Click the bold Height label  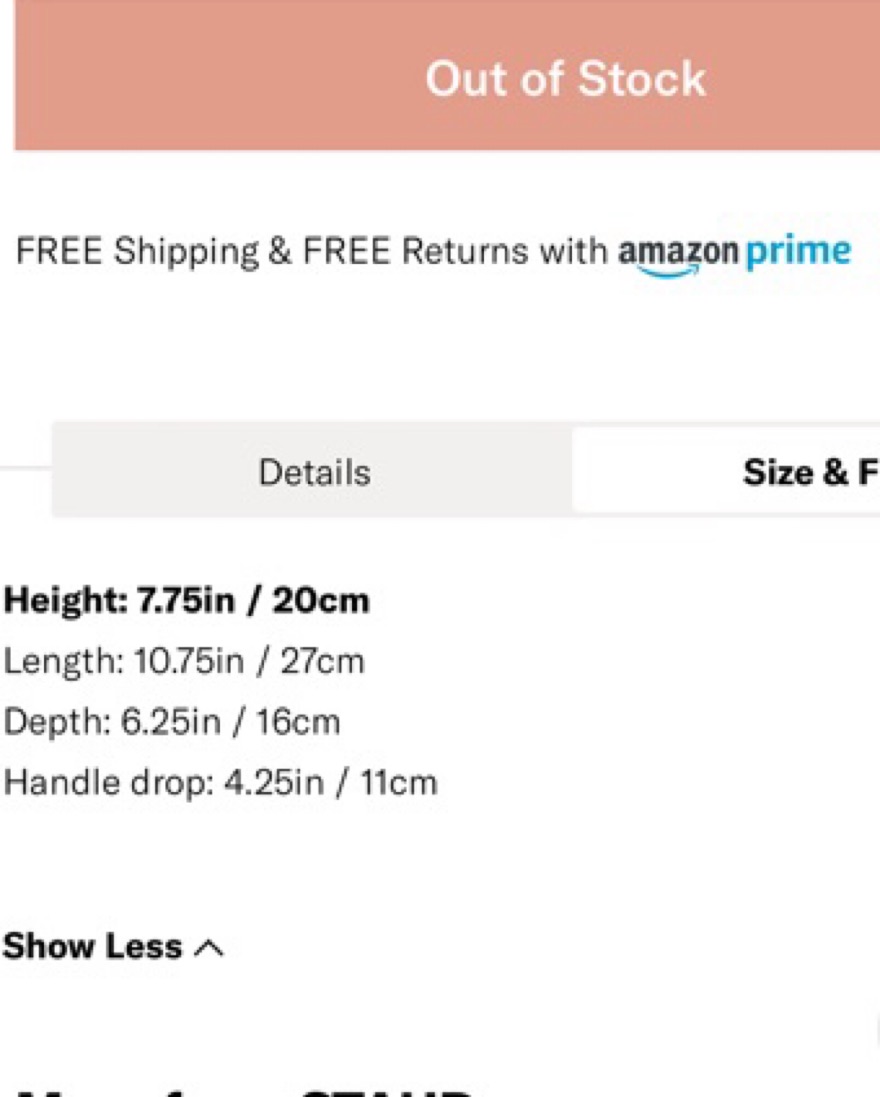click(x=62, y=601)
